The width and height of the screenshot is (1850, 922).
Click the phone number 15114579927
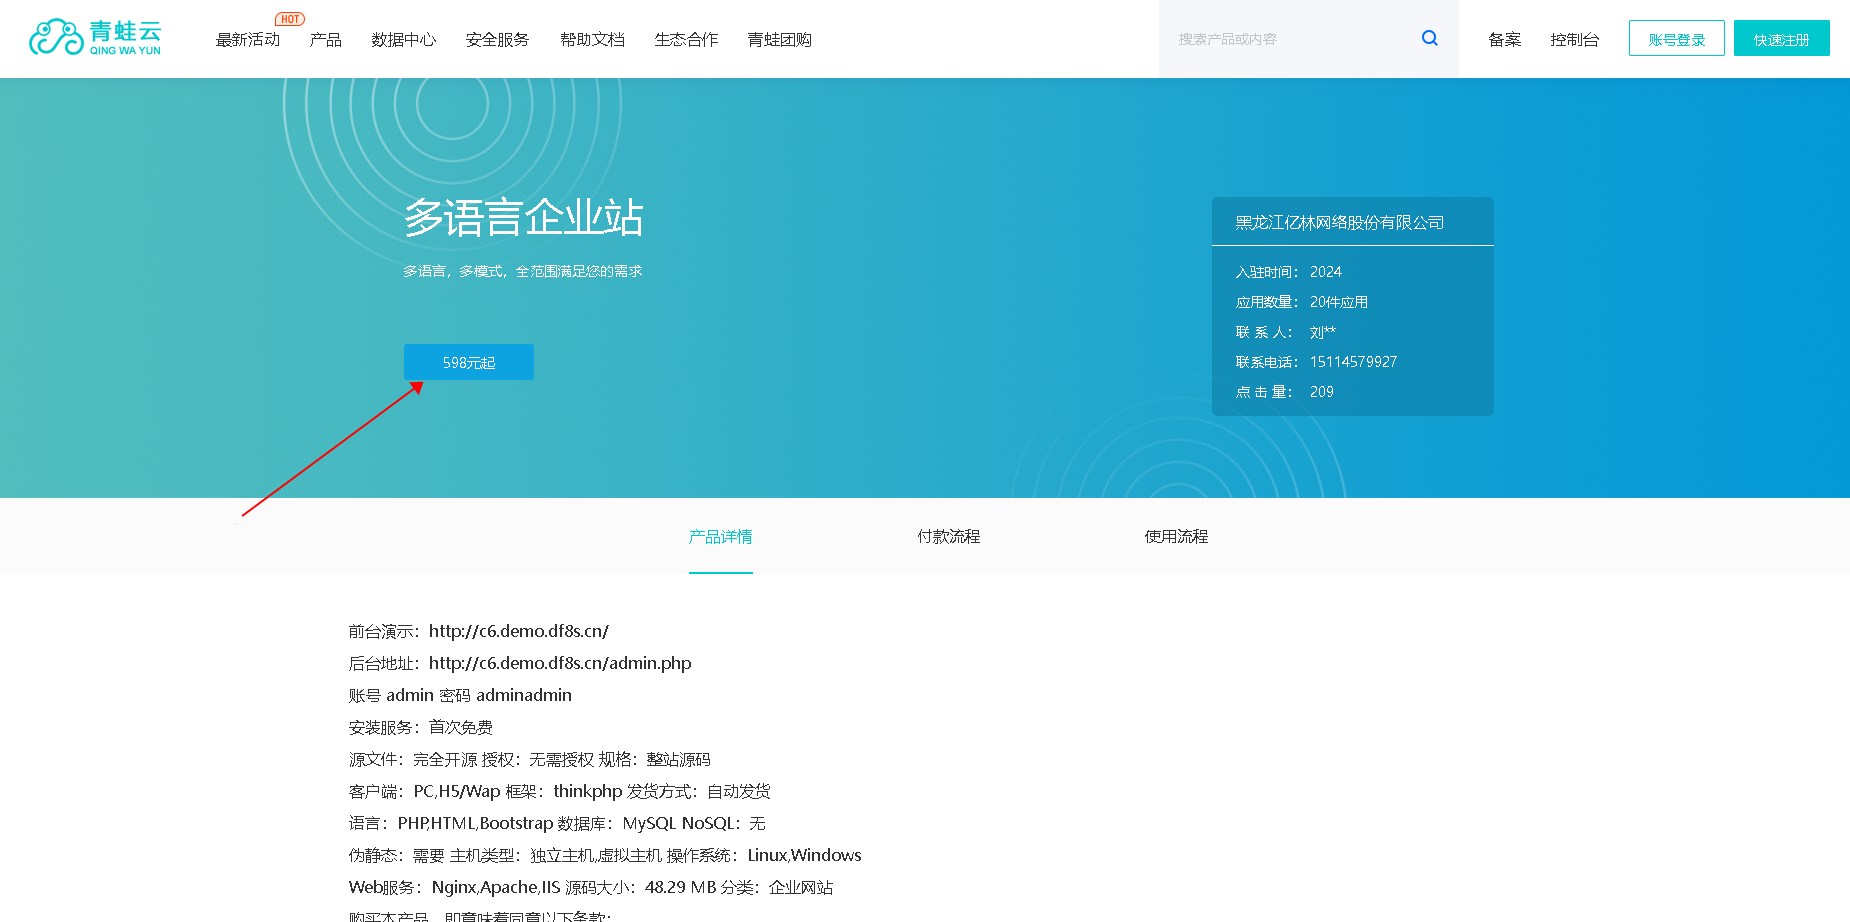coord(1353,362)
